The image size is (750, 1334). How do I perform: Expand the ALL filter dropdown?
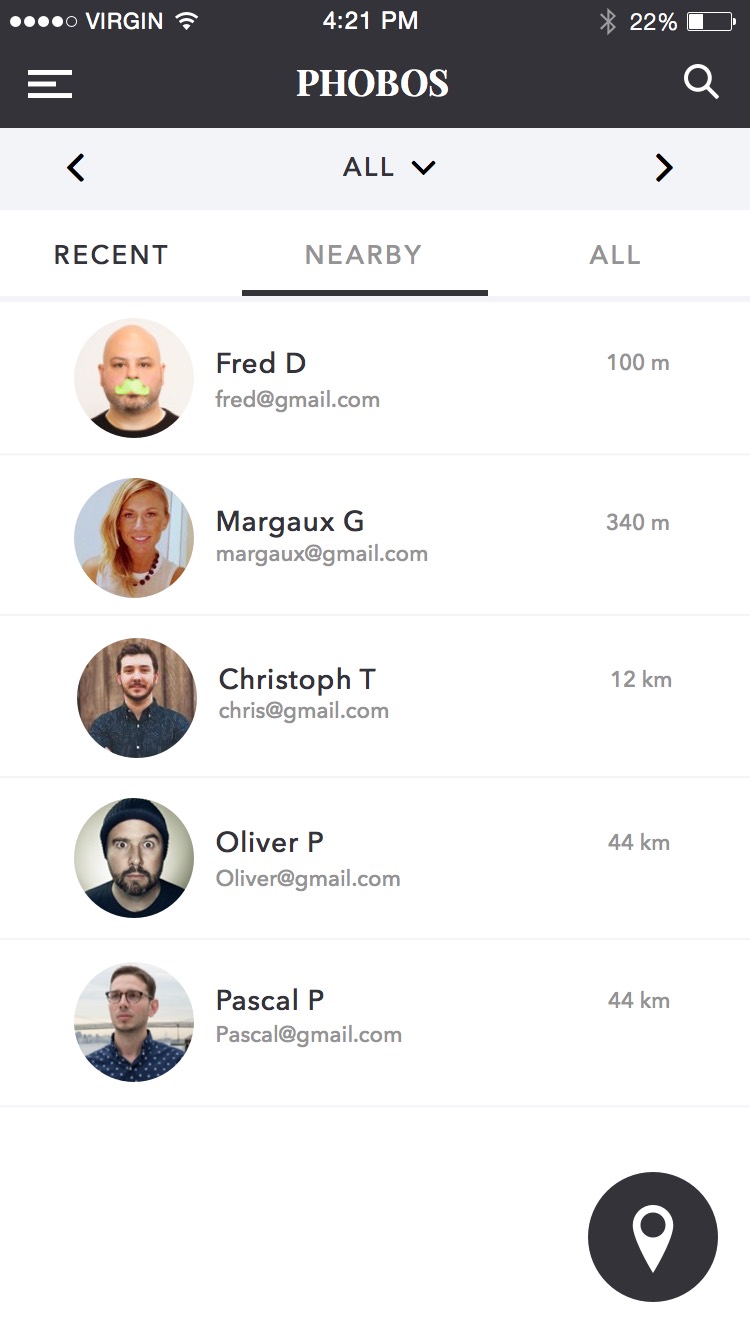coord(389,167)
